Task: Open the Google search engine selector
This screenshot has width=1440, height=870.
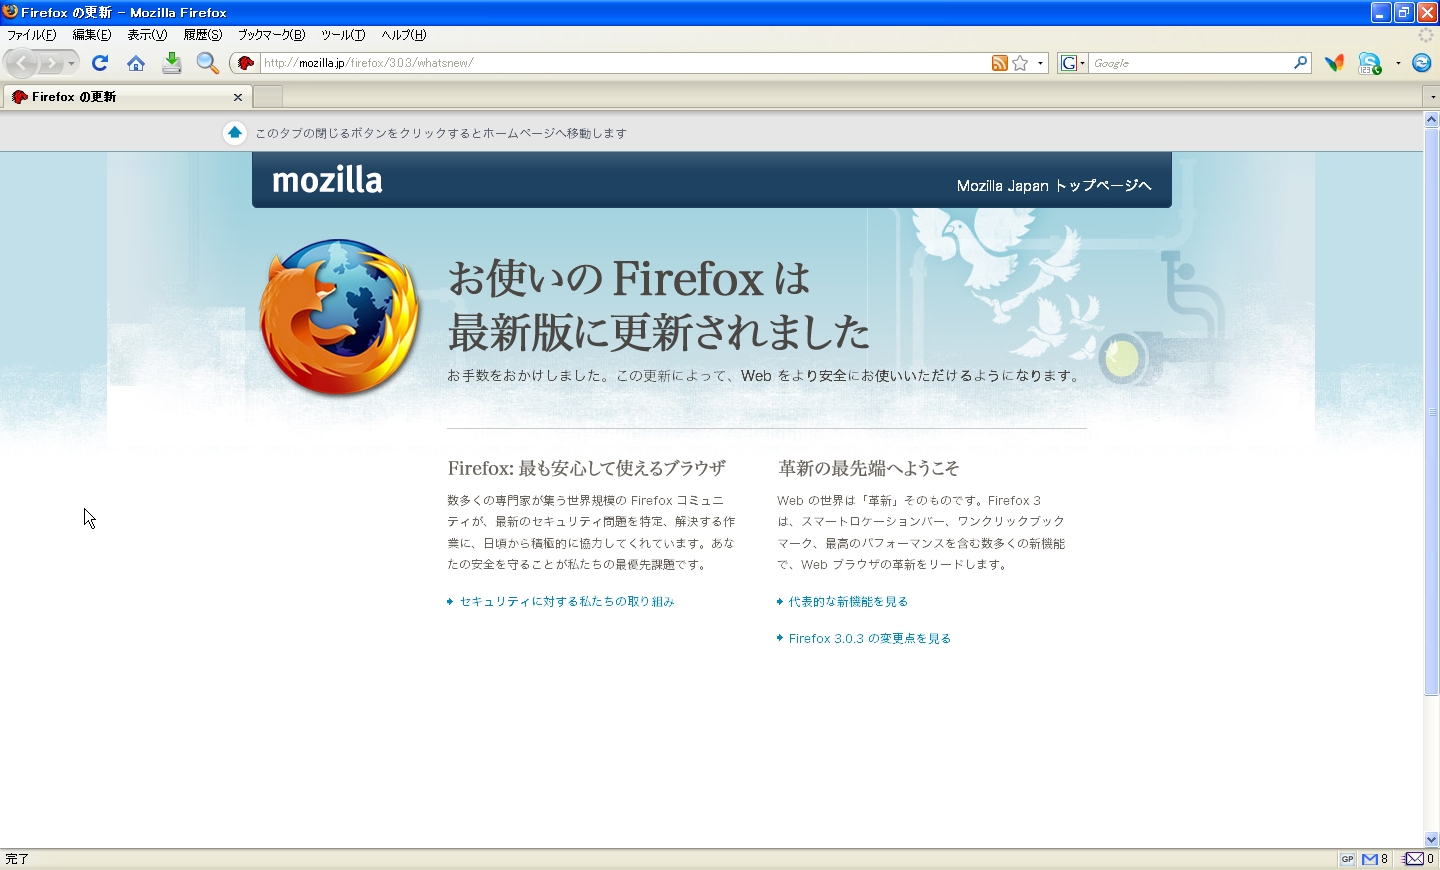Action: [x=1073, y=63]
